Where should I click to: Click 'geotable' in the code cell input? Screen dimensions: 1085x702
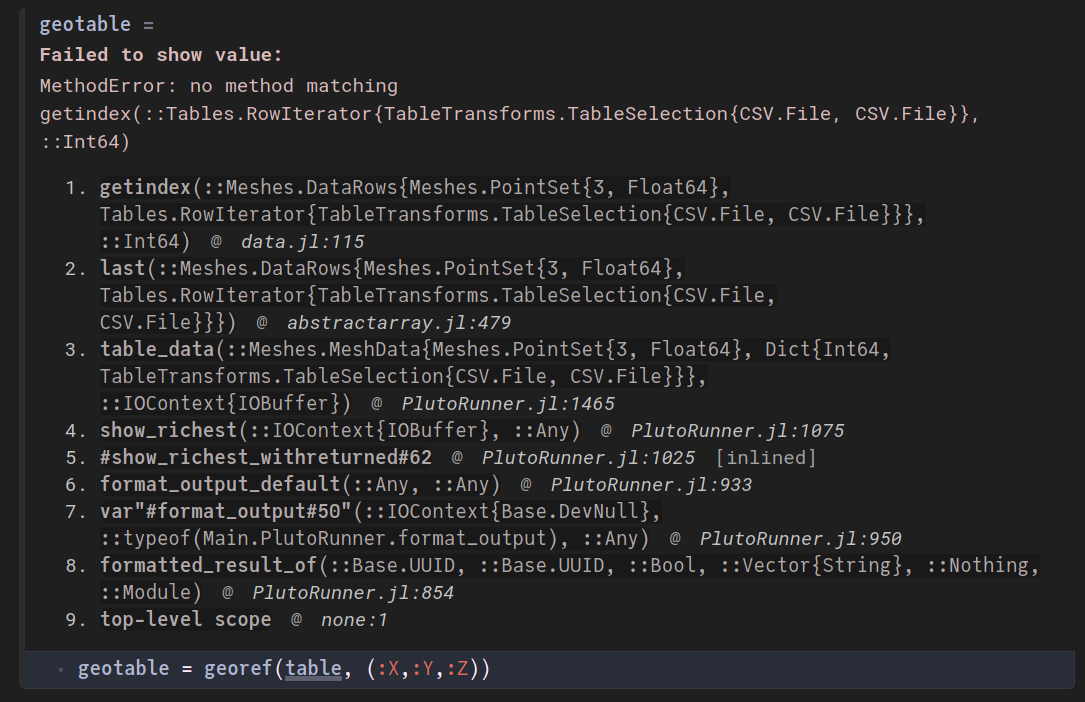click(x=123, y=668)
